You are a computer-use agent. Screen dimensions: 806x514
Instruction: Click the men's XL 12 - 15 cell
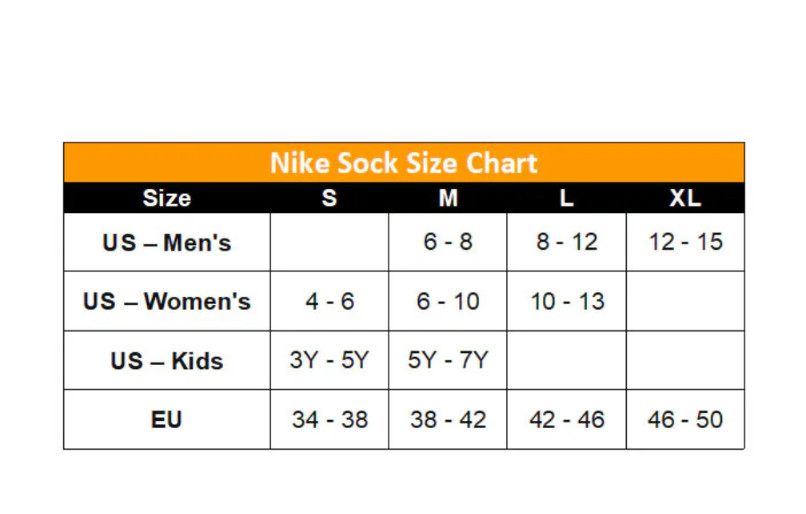pos(686,242)
